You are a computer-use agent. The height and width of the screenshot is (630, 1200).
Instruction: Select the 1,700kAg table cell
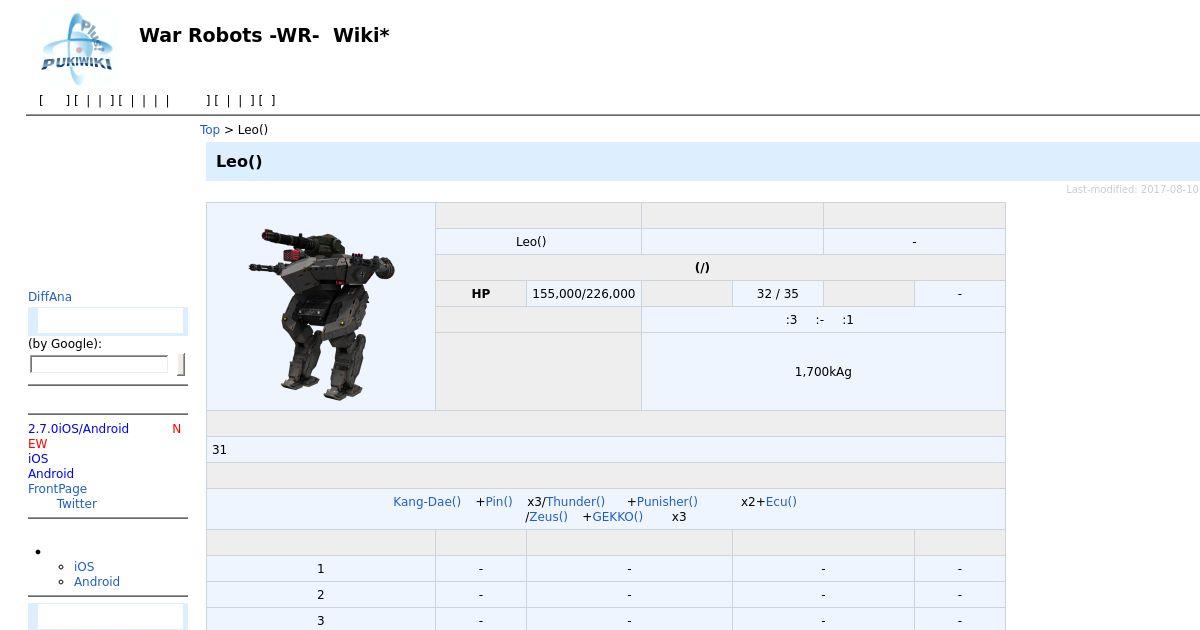click(x=823, y=372)
